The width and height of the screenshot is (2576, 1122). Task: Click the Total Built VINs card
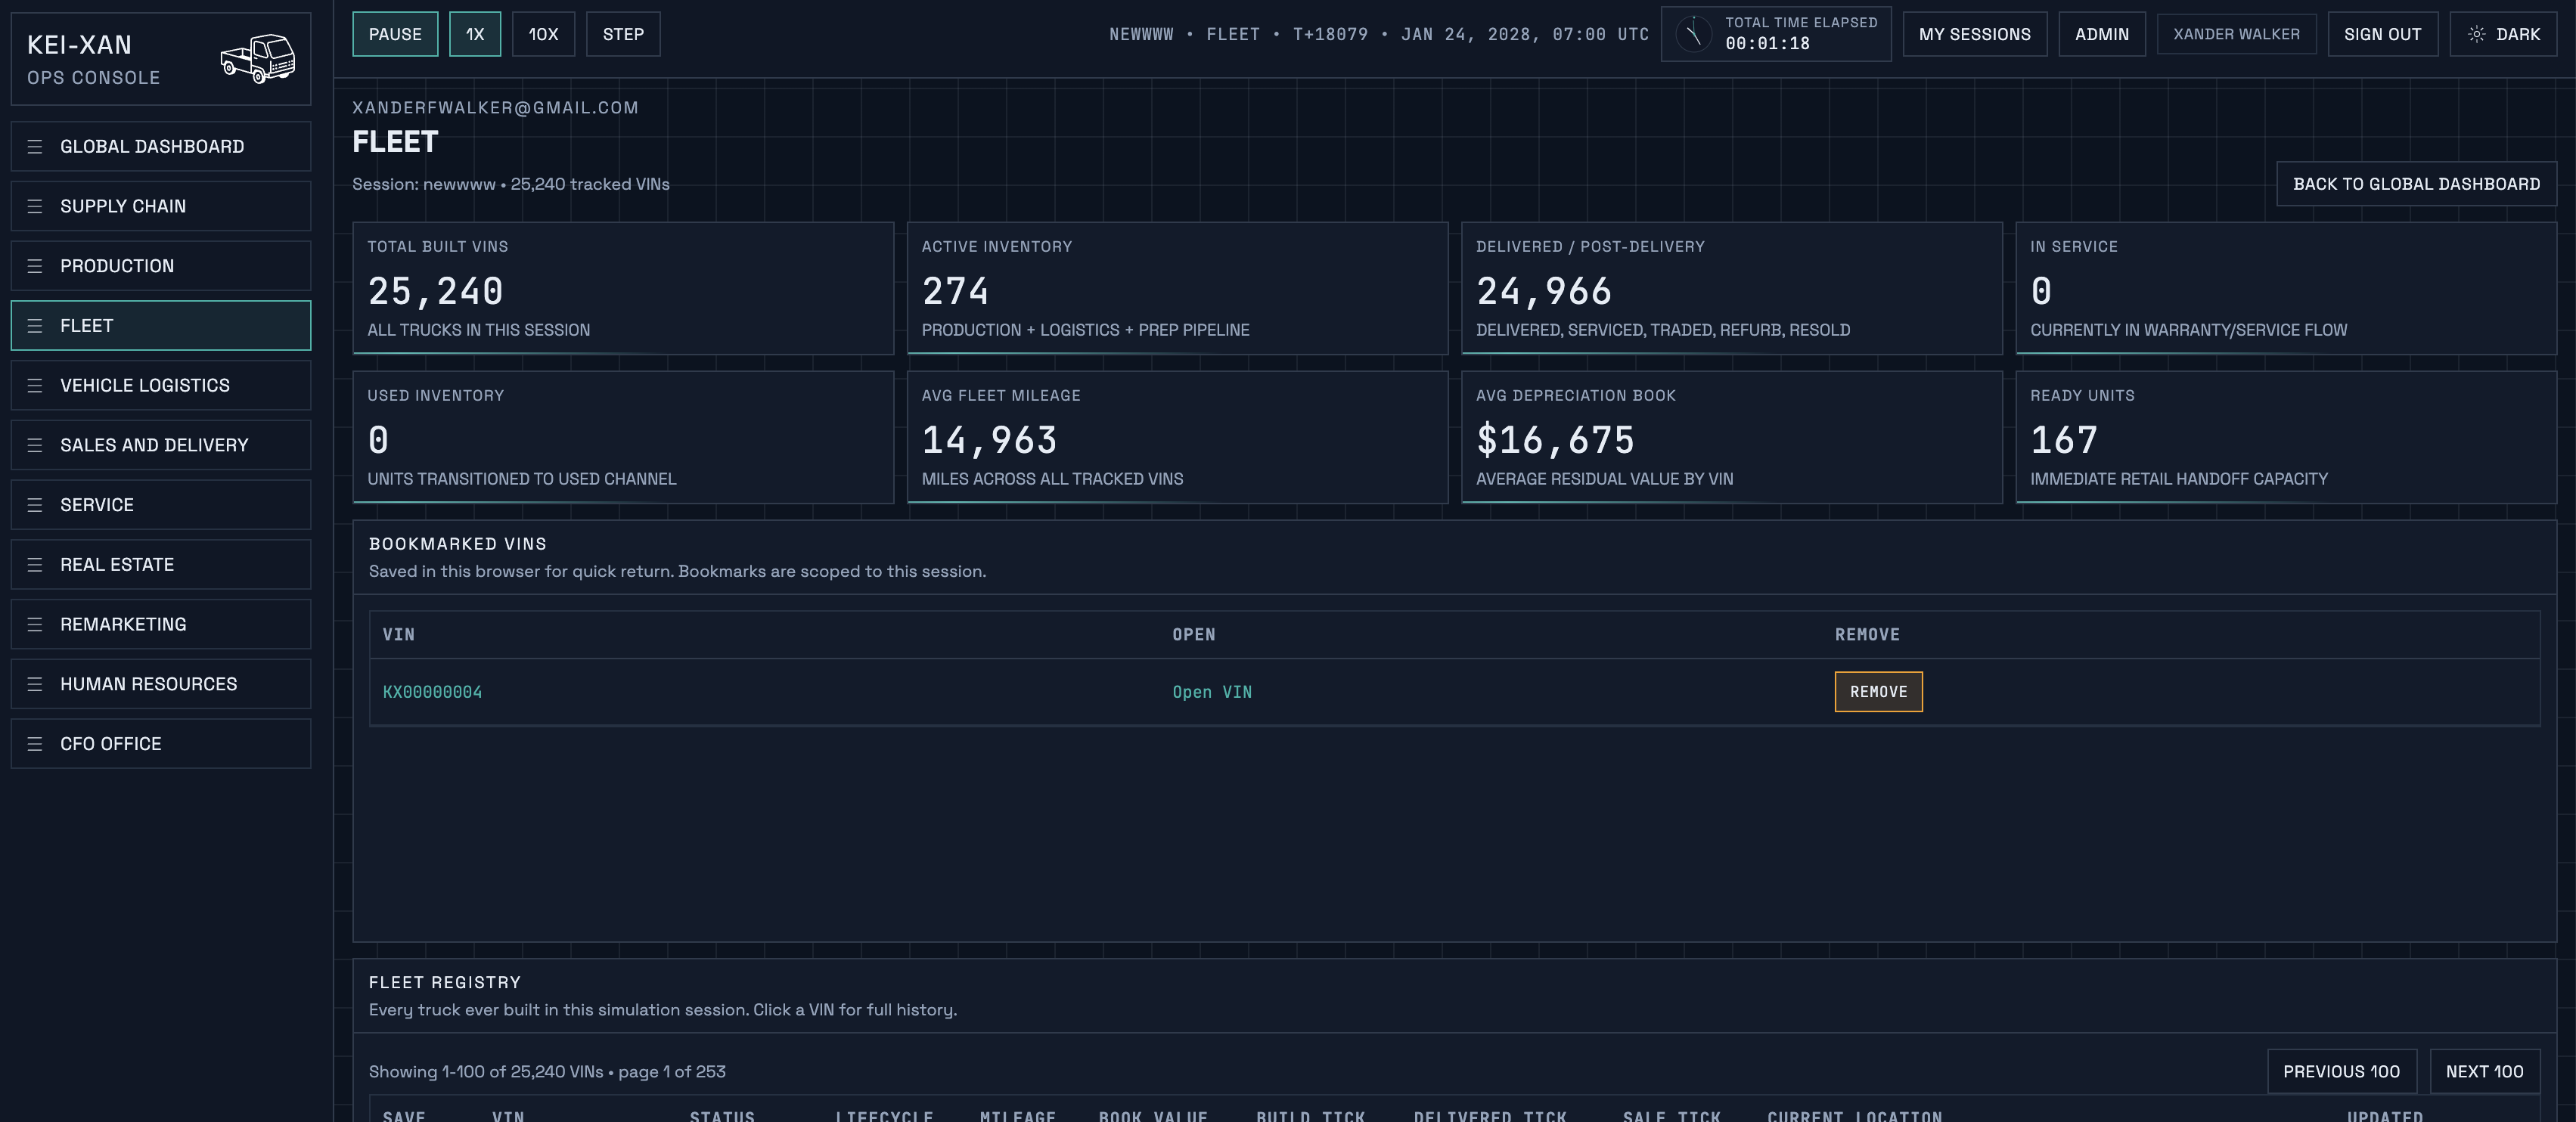[x=623, y=288]
